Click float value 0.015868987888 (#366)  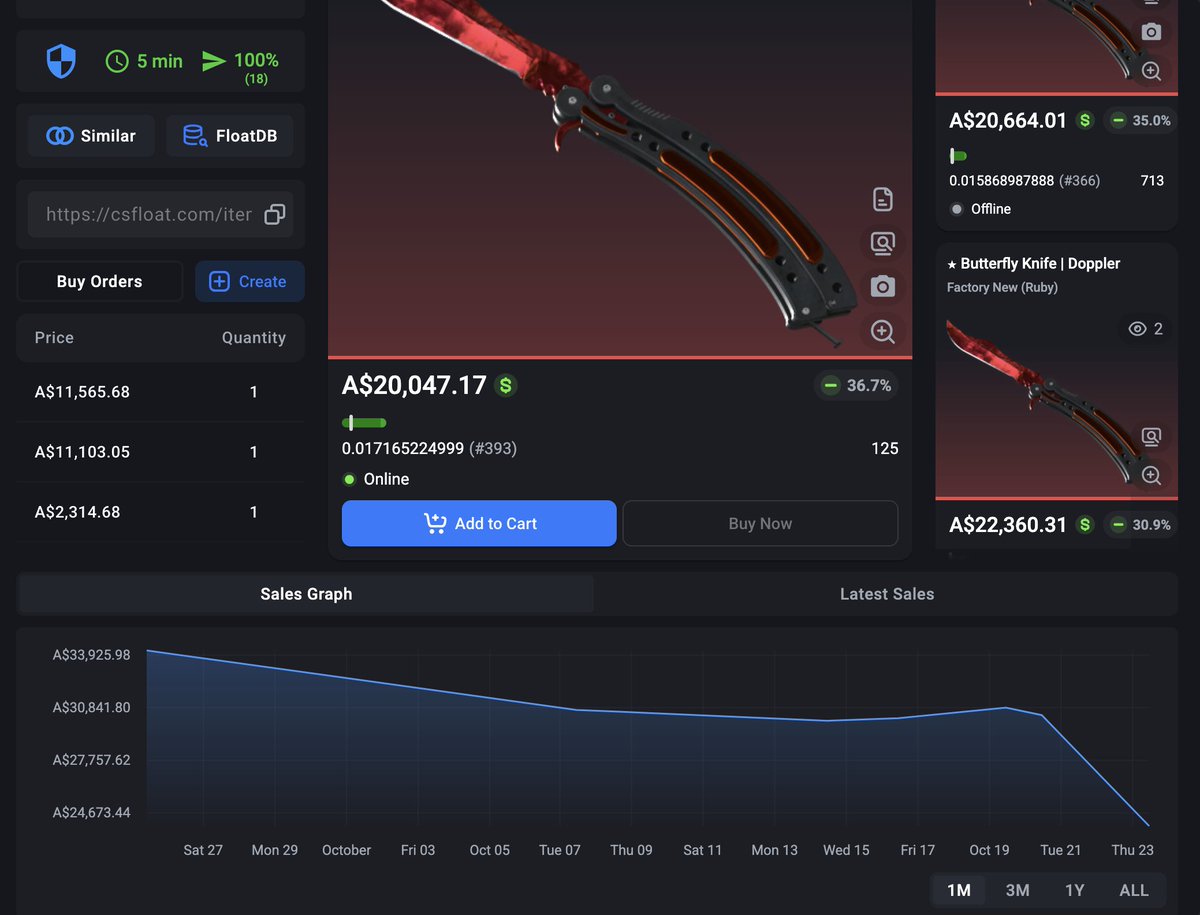(x=1024, y=181)
